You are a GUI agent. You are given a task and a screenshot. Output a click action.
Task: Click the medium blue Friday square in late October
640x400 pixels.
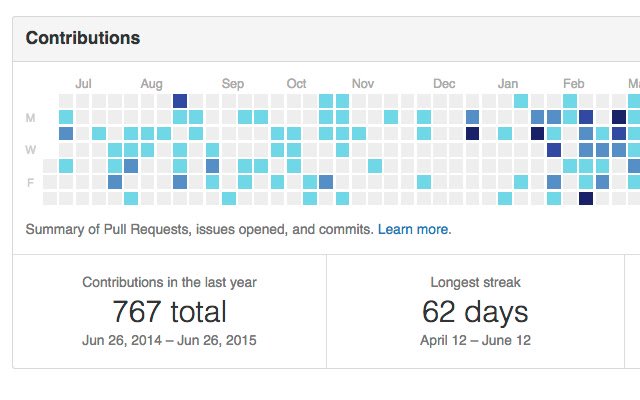tap(326, 182)
